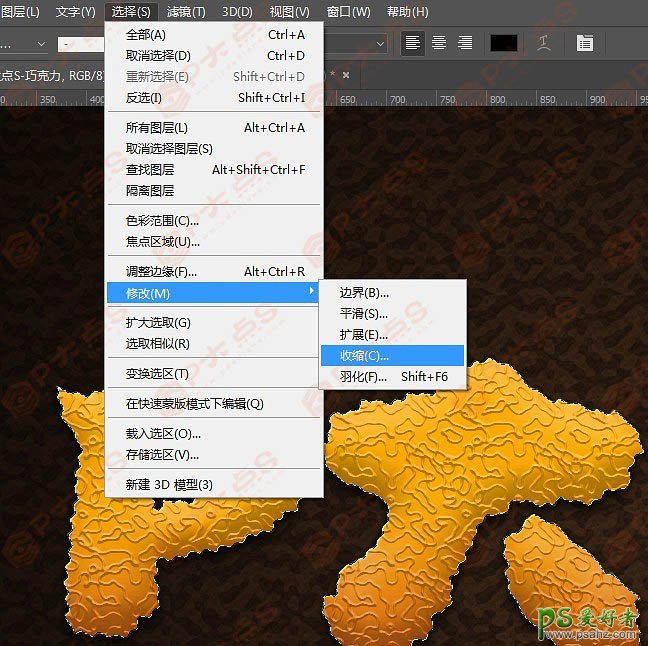Screen dimensions: 648x646
Task: Click the right align text icon
Action: point(464,43)
